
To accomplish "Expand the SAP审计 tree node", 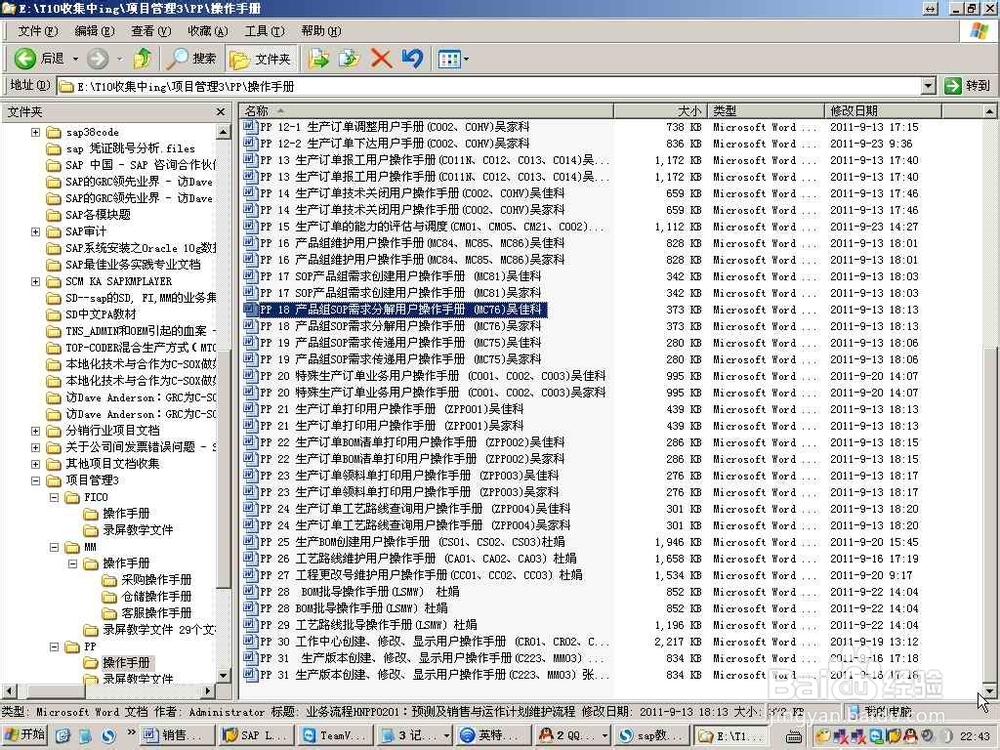I will click(36, 232).
